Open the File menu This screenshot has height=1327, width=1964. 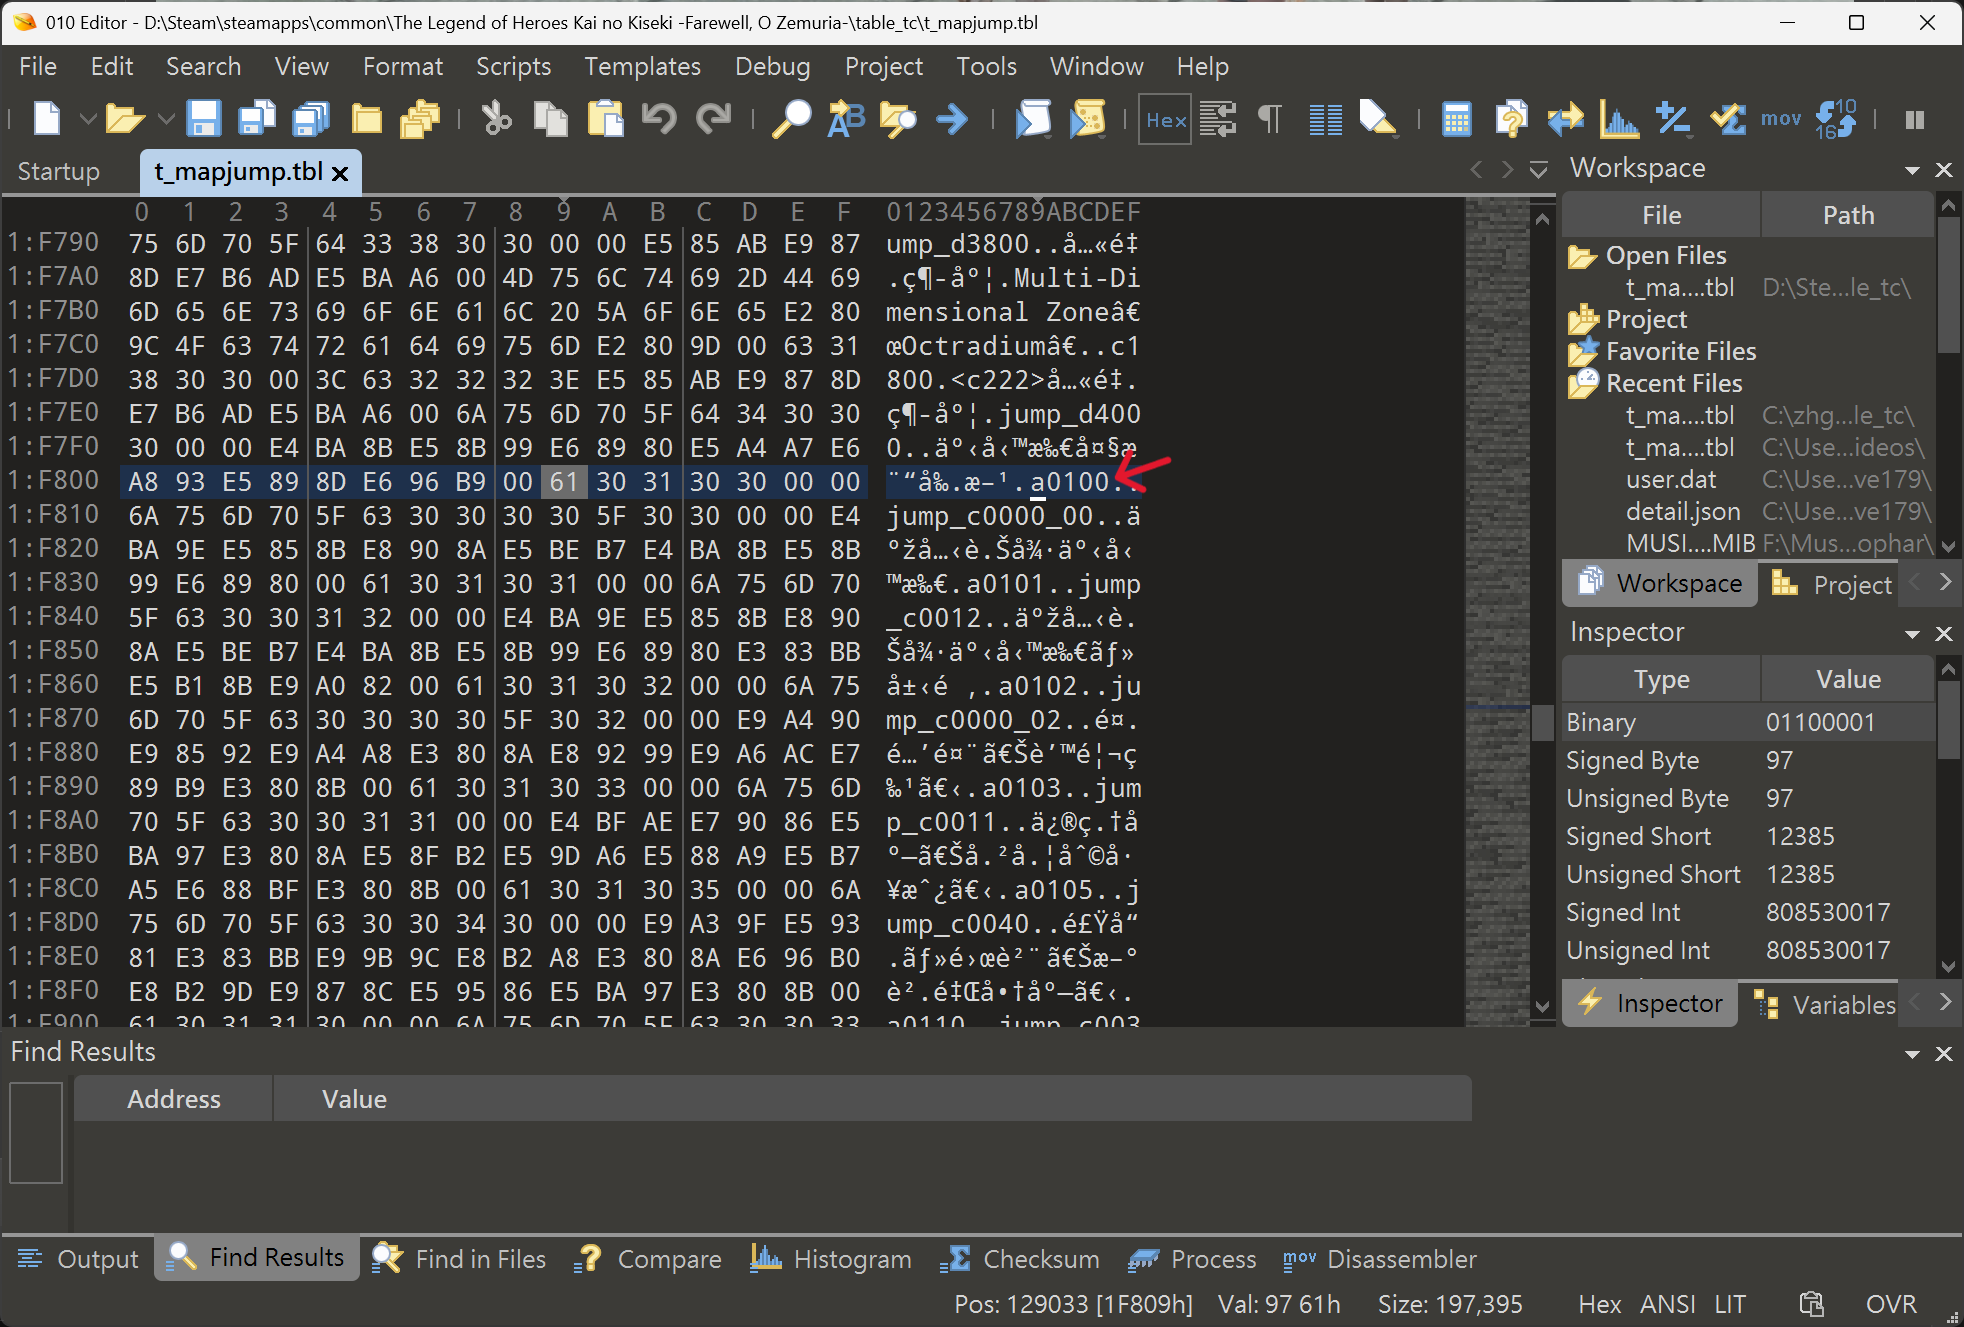38,66
